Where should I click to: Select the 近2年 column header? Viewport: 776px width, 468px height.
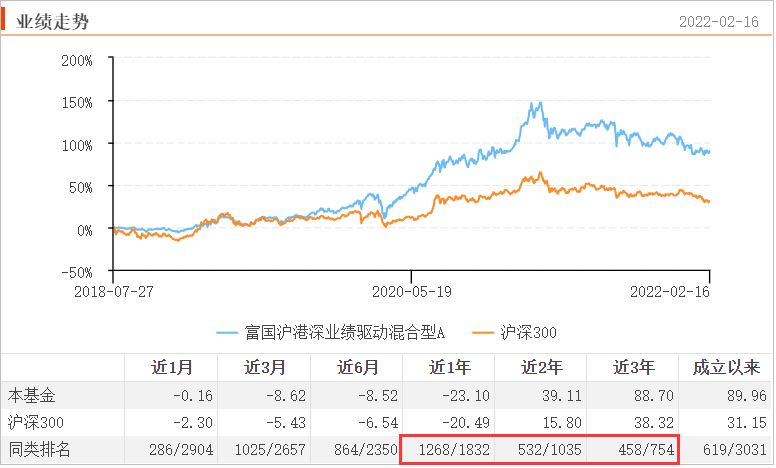(541, 367)
